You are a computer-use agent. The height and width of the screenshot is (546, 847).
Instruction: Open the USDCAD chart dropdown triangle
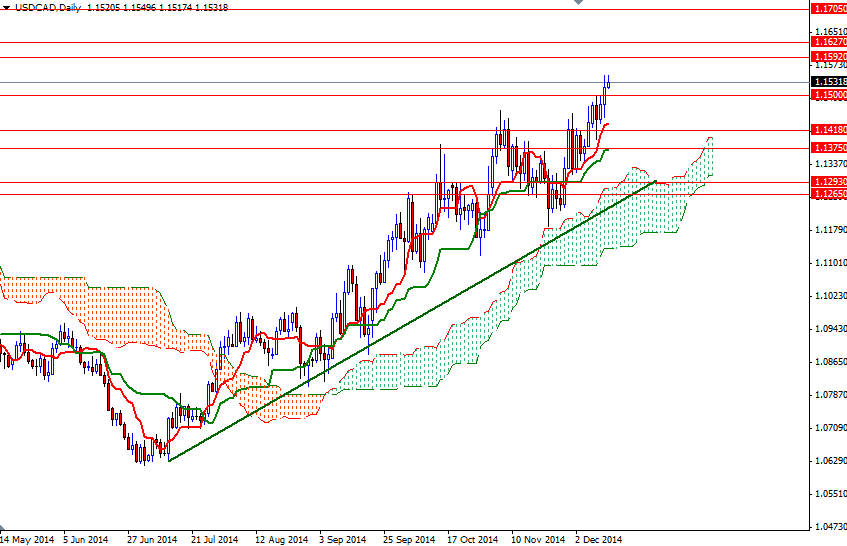coord(6,8)
